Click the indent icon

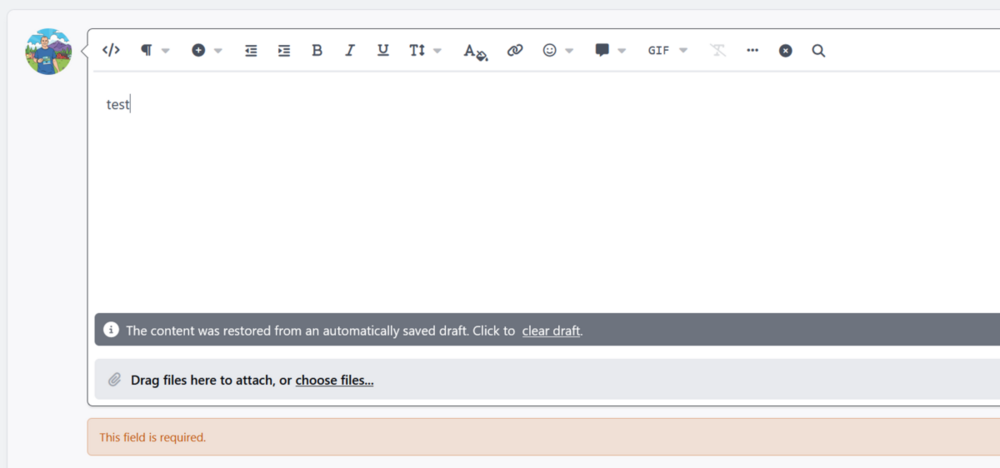click(284, 50)
